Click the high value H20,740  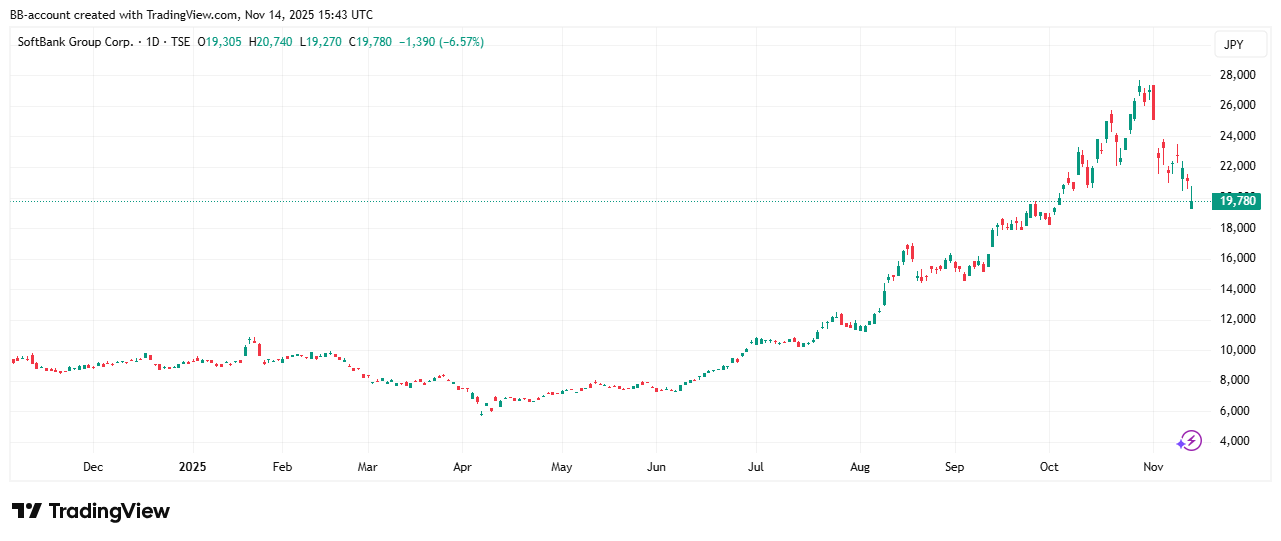[x=272, y=42]
